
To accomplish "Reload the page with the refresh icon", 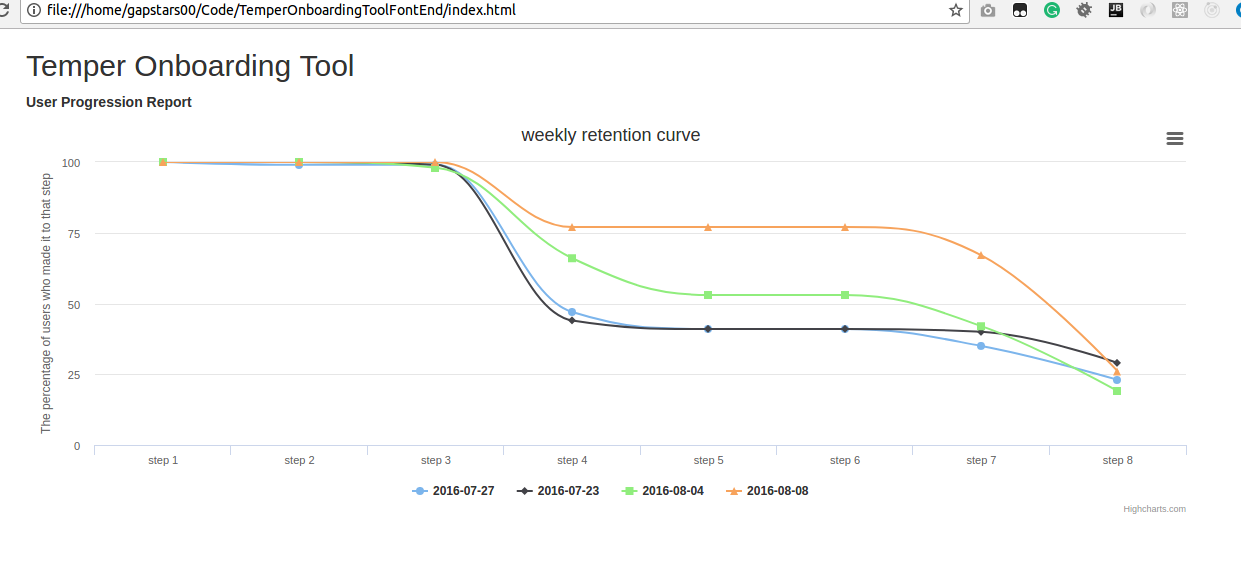I will click(x=4, y=11).
